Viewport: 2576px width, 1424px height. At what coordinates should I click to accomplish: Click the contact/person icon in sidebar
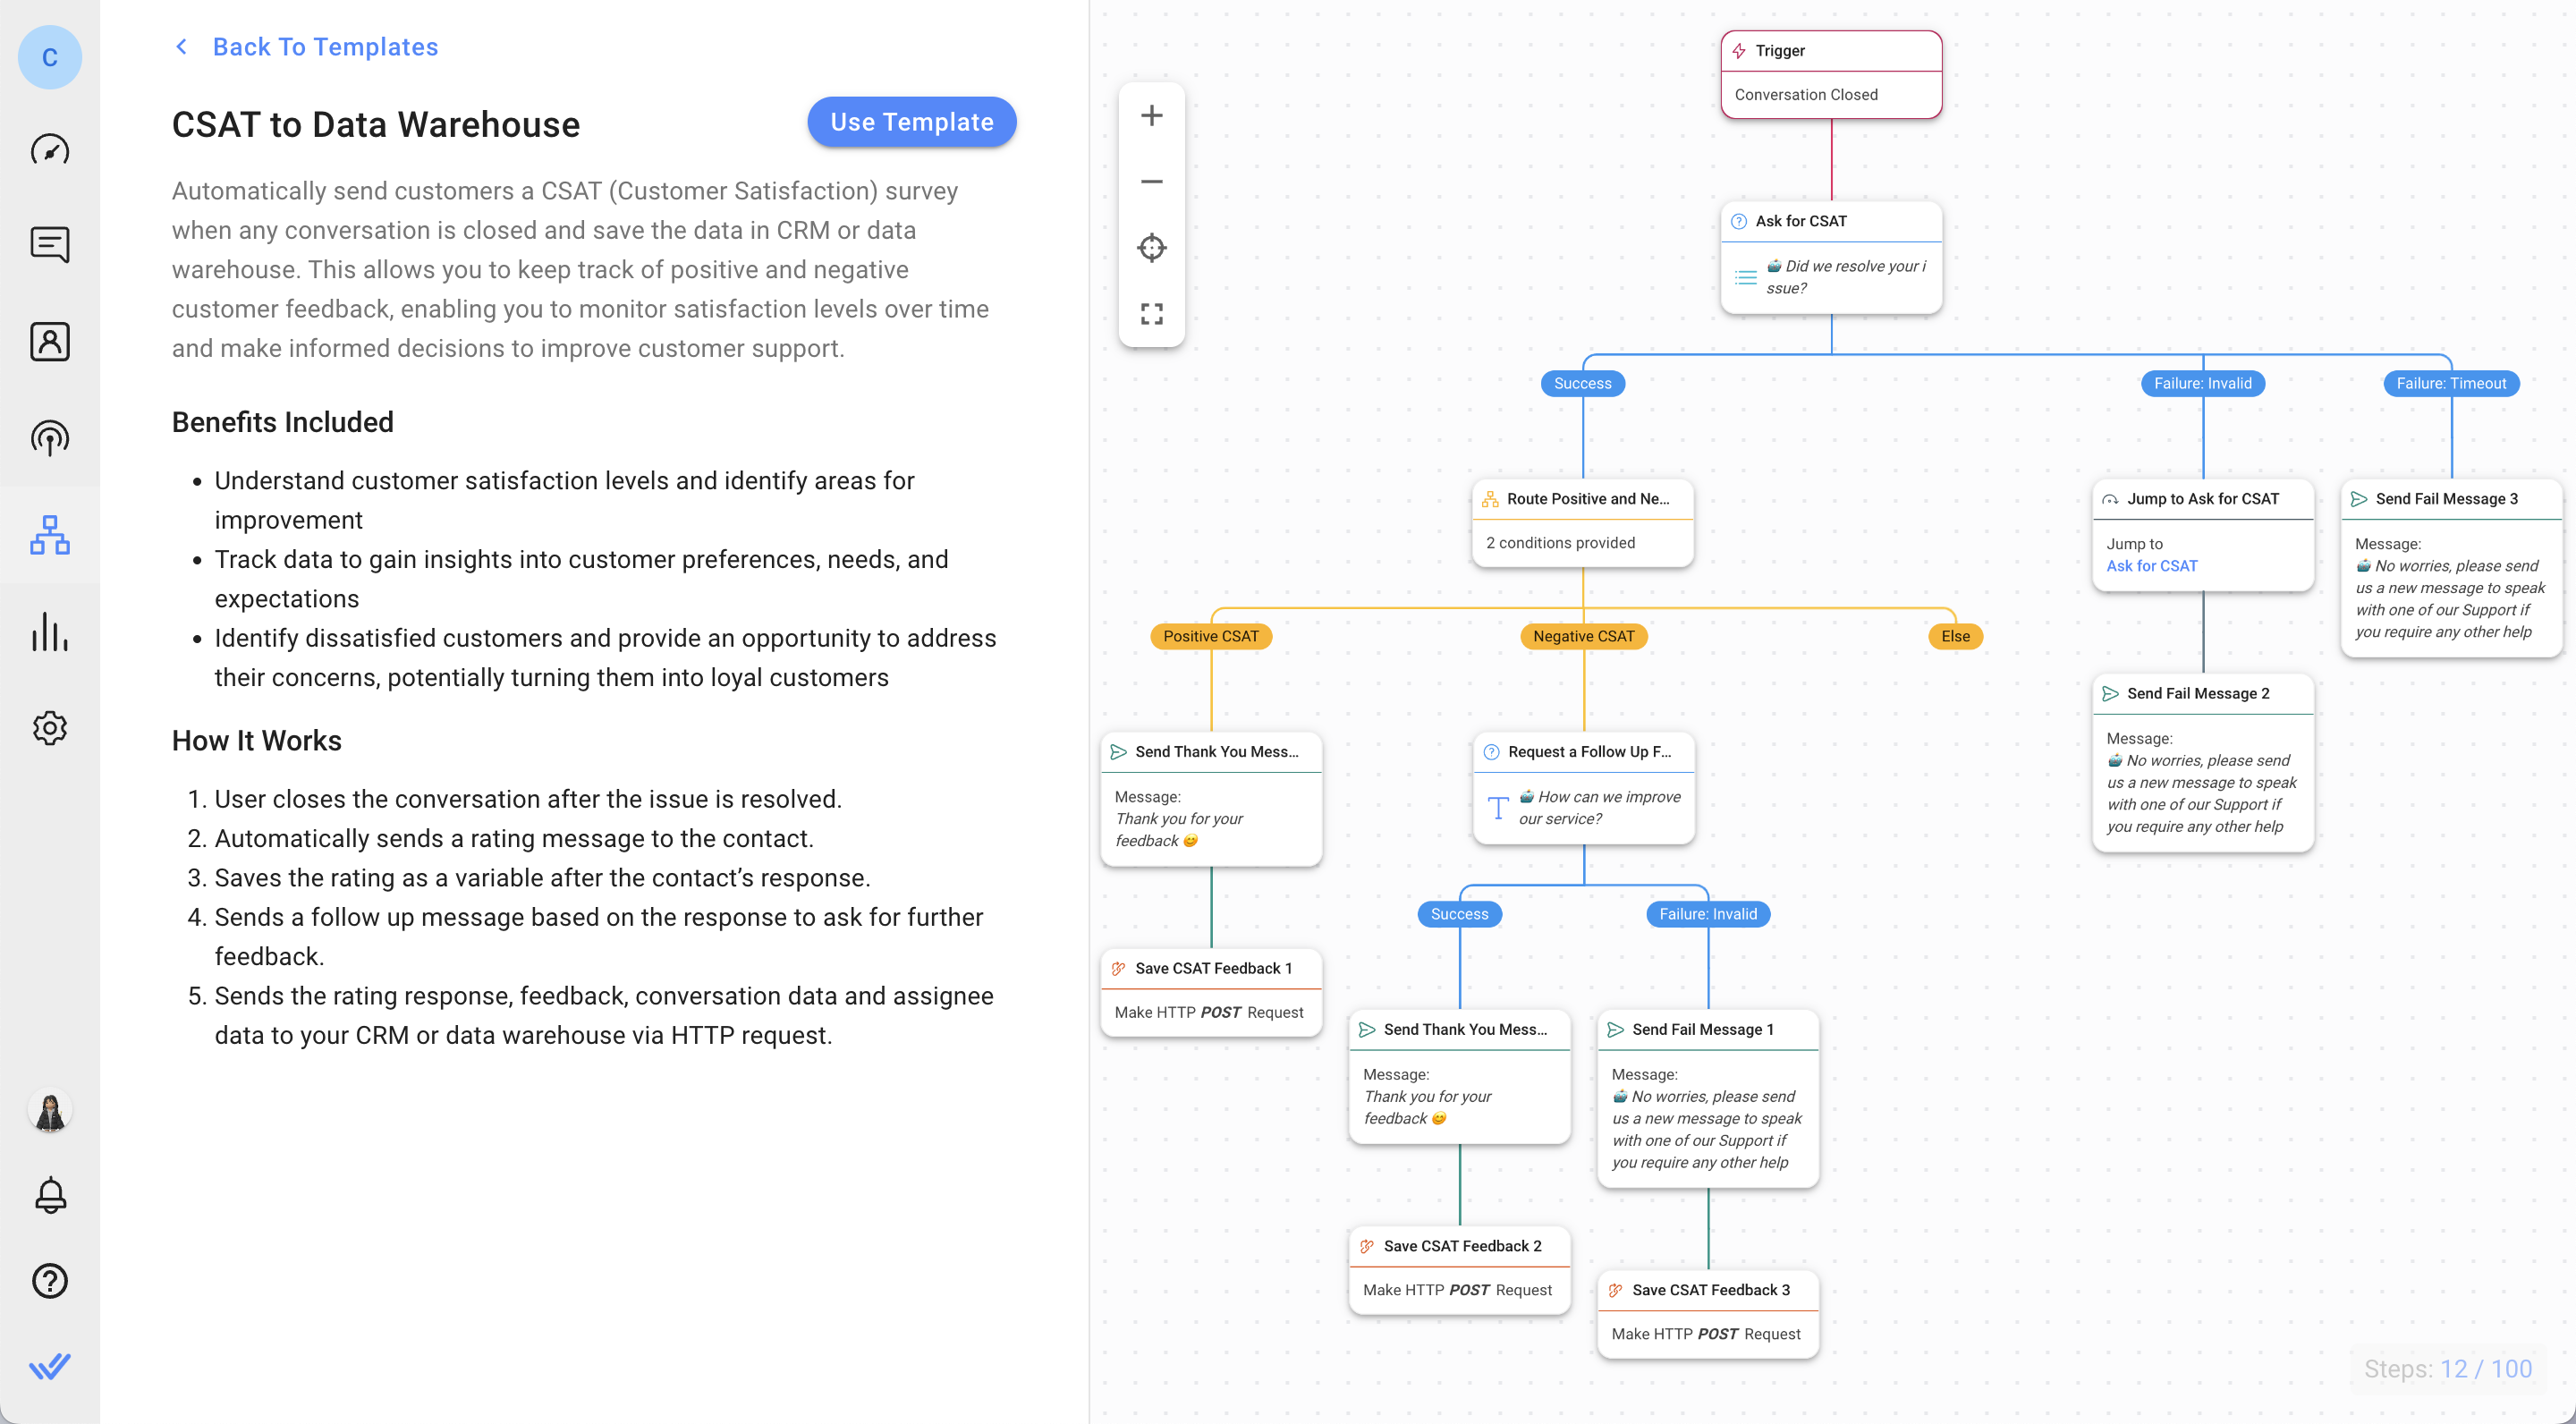[x=51, y=338]
